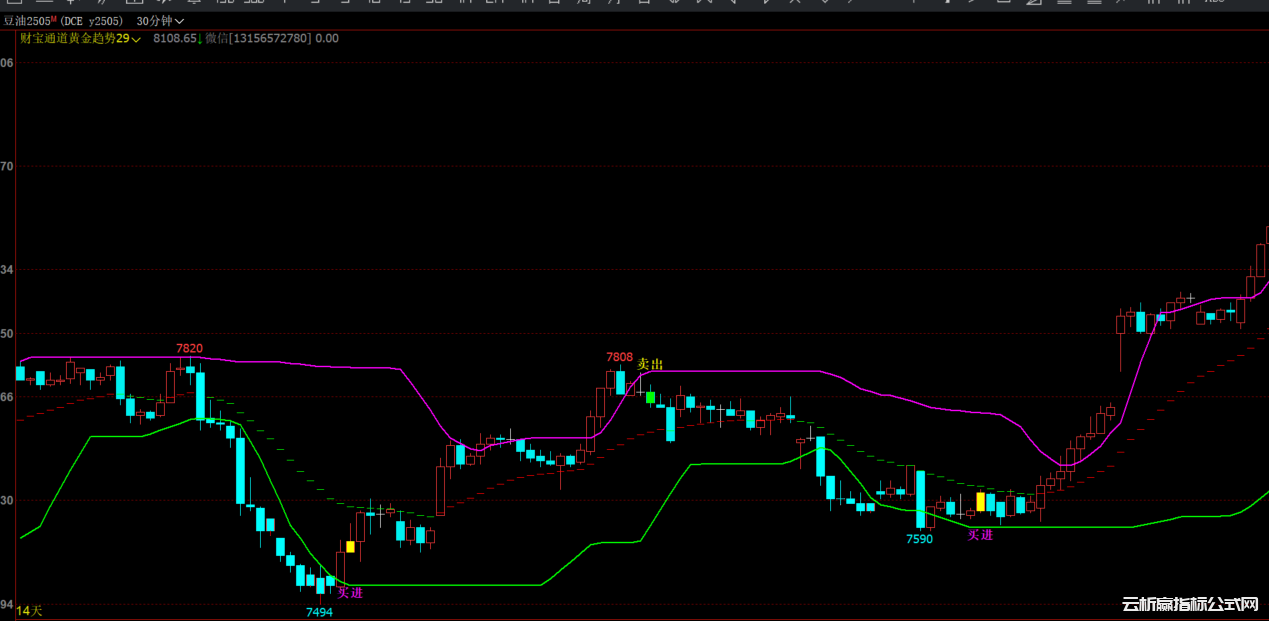Image resolution: width=1269 pixels, height=621 pixels.
Task: Click the 14天 label at bottom left
Action: coord(30,610)
